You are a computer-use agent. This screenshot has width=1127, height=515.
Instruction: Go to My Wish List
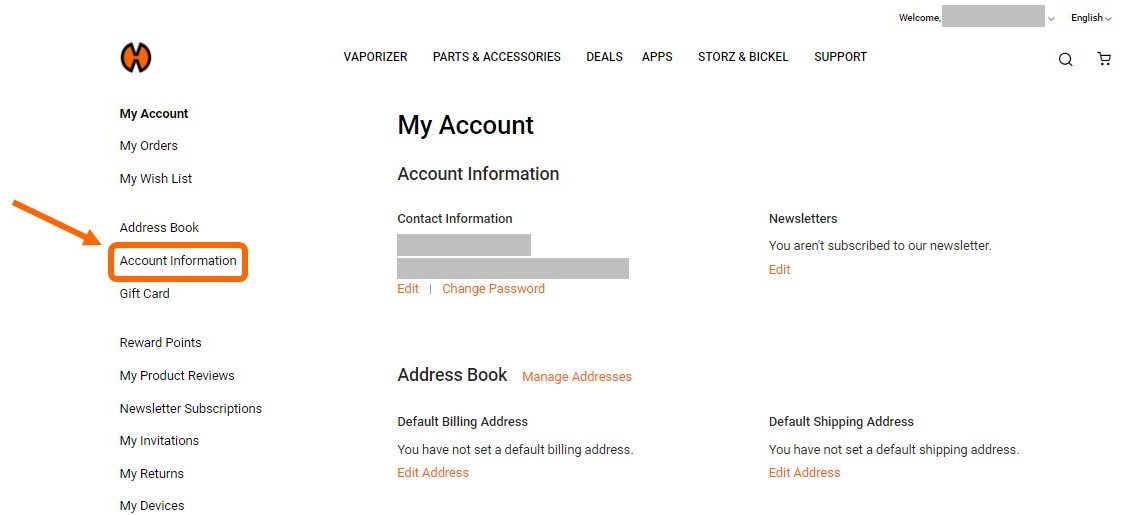(x=156, y=179)
